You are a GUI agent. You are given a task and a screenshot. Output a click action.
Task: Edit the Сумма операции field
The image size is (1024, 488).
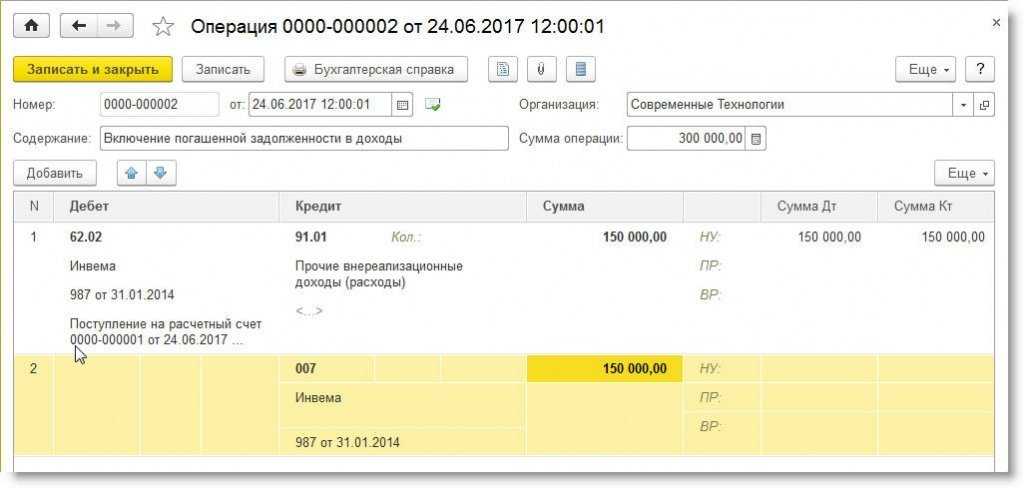[686, 138]
